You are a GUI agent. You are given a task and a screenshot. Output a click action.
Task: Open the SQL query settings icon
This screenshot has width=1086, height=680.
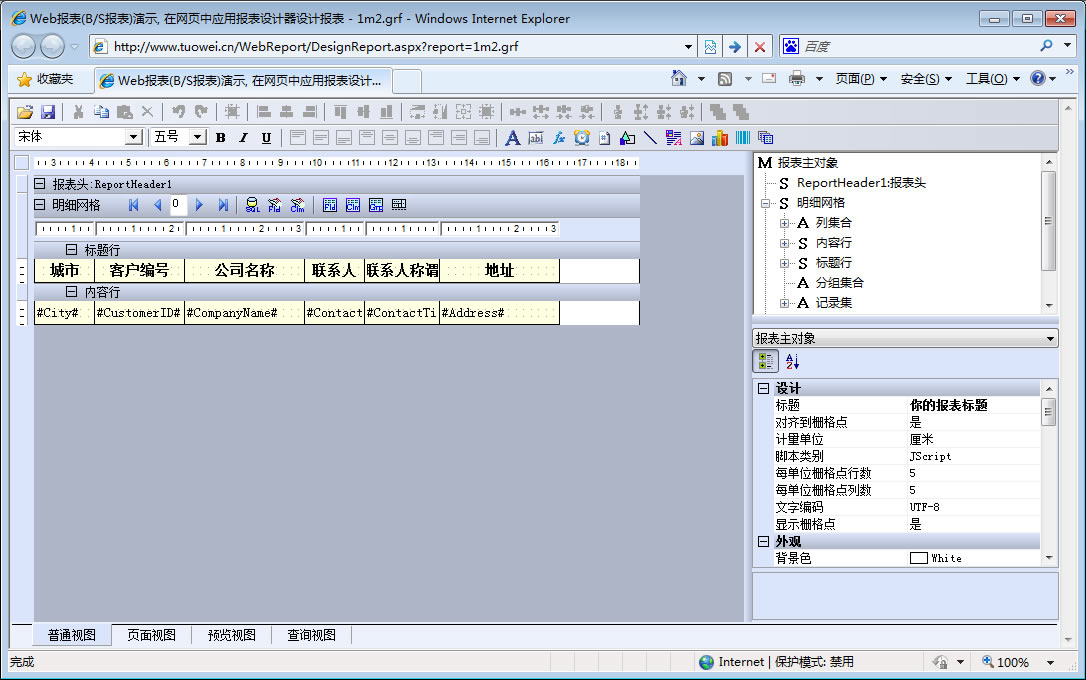pos(252,205)
